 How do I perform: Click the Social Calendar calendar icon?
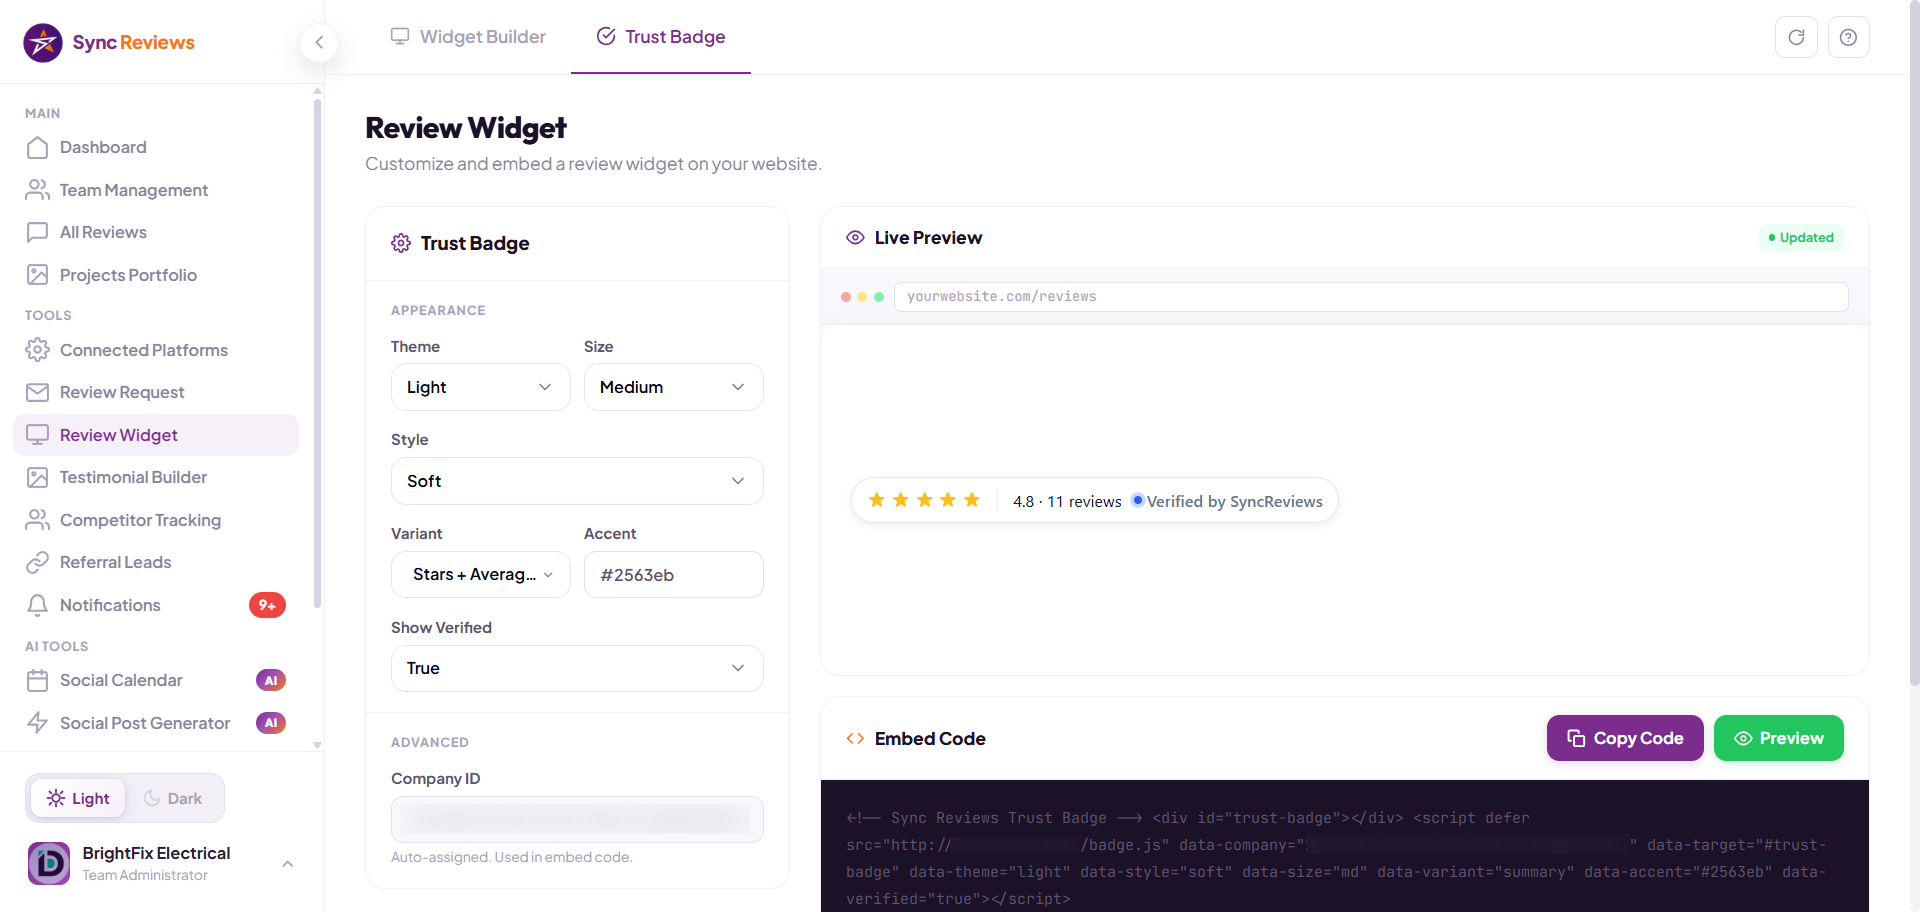pyautogui.click(x=37, y=680)
